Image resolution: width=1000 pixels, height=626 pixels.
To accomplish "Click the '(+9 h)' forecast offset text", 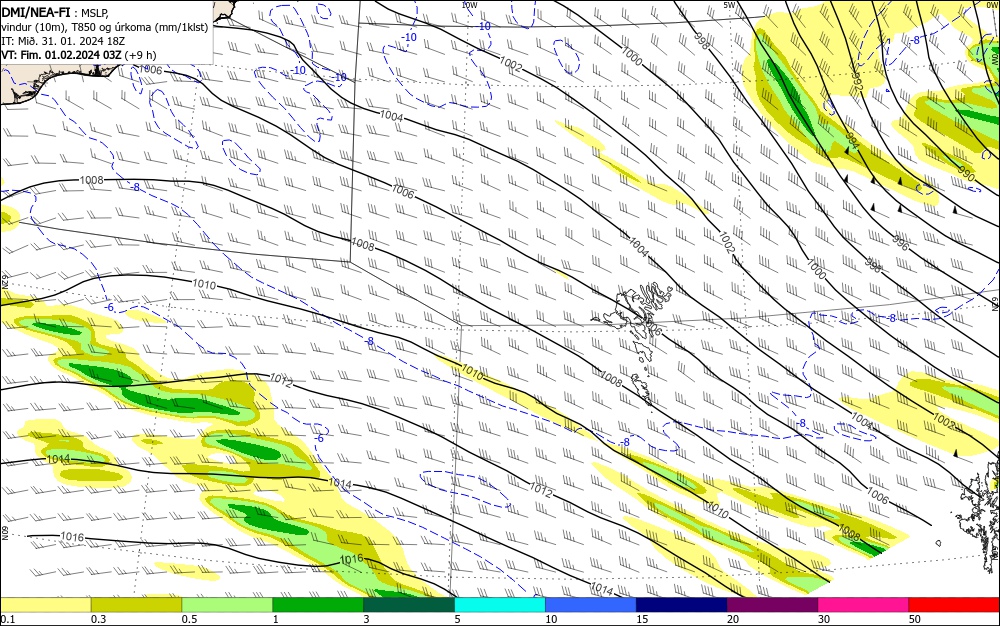I will pyautogui.click(x=140, y=55).
